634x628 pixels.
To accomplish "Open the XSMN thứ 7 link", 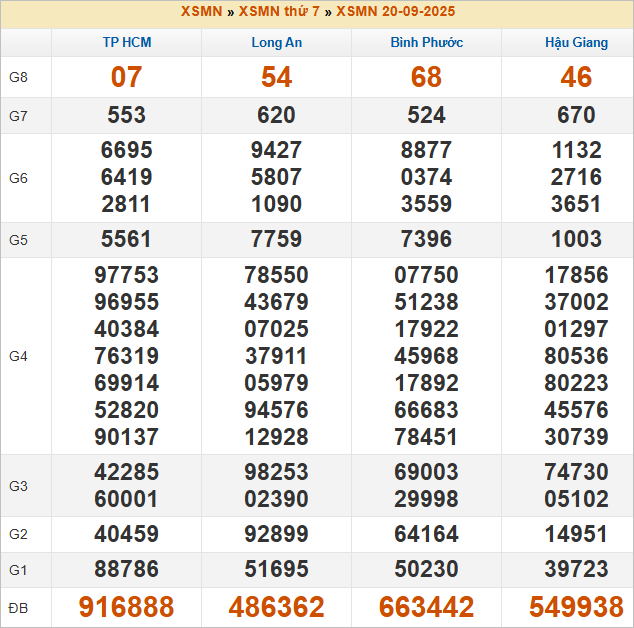I will coord(279,12).
